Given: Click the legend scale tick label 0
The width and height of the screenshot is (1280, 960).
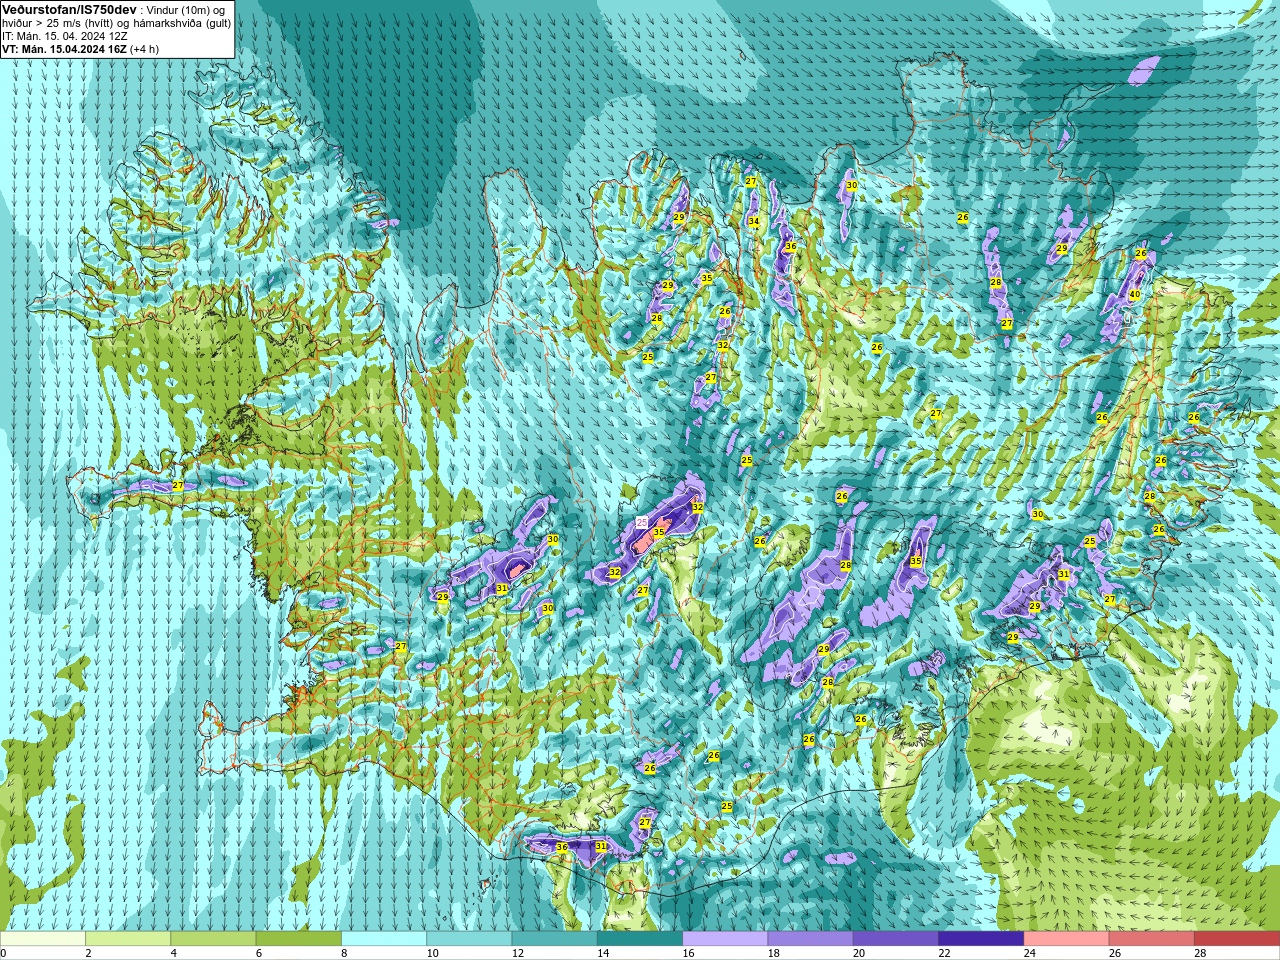Looking at the screenshot, I should pyautogui.click(x=4, y=953).
